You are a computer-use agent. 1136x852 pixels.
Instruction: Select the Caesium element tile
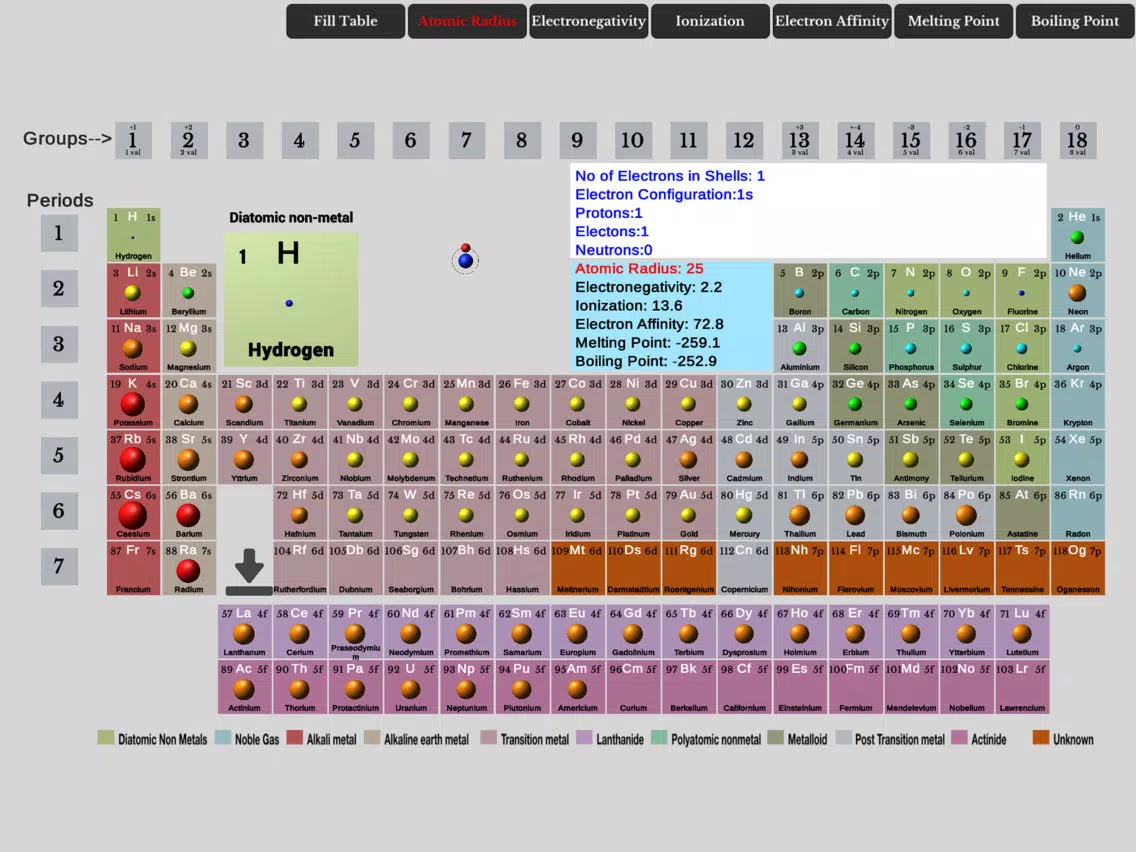click(133, 513)
